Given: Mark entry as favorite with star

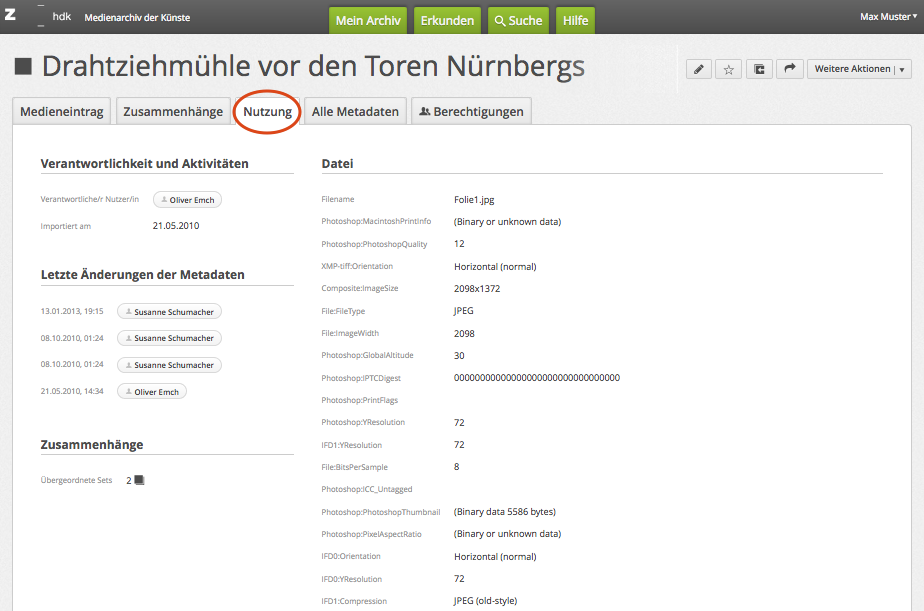Looking at the screenshot, I should point(729,69).
